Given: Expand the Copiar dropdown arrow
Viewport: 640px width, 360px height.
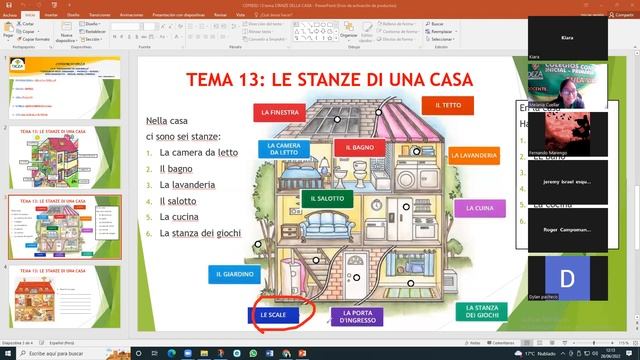Looking at the screenshot, I should (38, 32).
